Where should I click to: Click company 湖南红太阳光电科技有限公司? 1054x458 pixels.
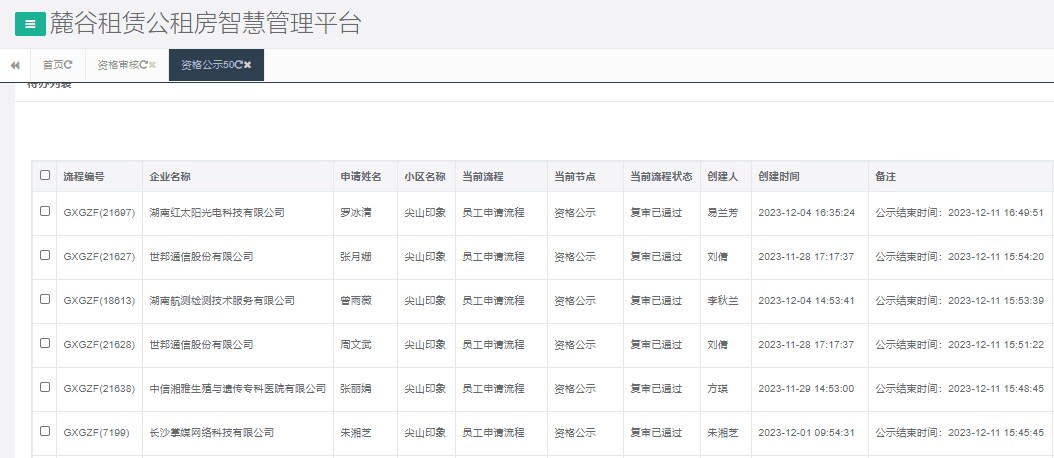point(217,213)
